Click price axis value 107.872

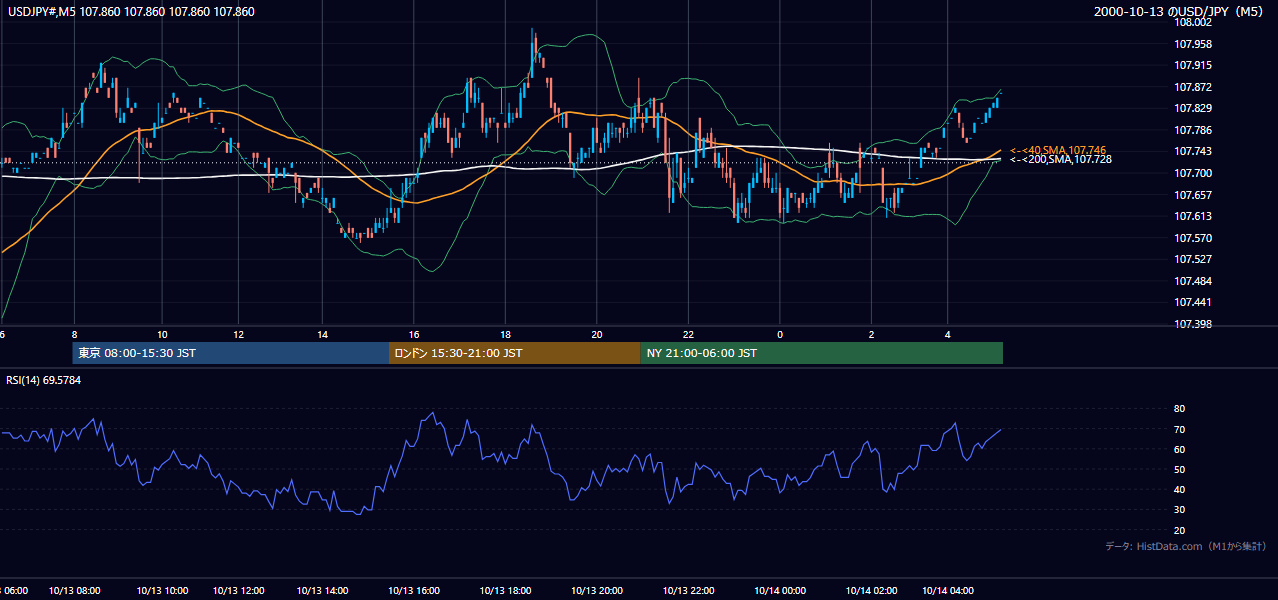click(1192, 87)
